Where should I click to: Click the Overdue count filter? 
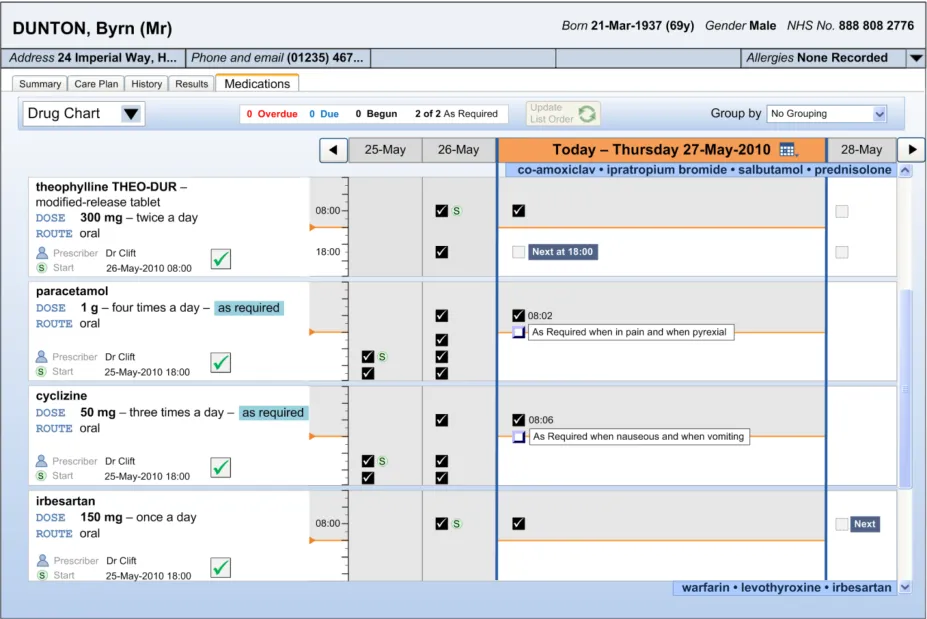(272, 114)
